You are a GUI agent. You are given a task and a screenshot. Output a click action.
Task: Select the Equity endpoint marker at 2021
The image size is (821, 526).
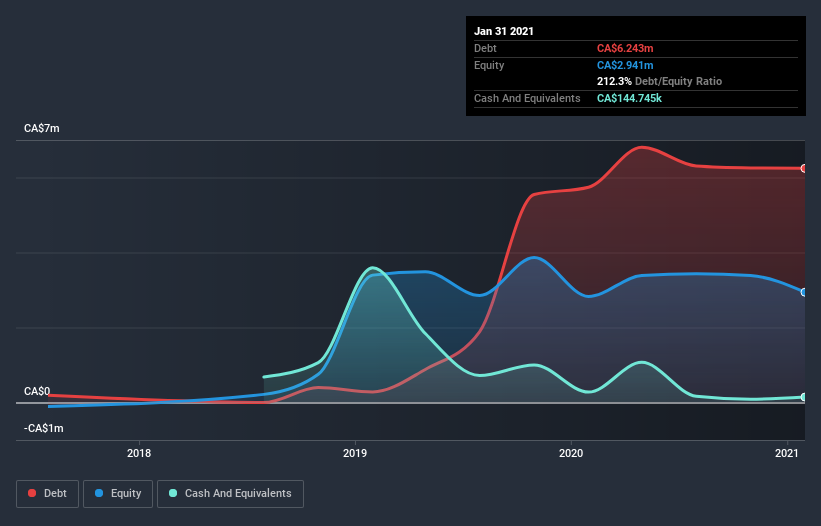pos(804,292)
